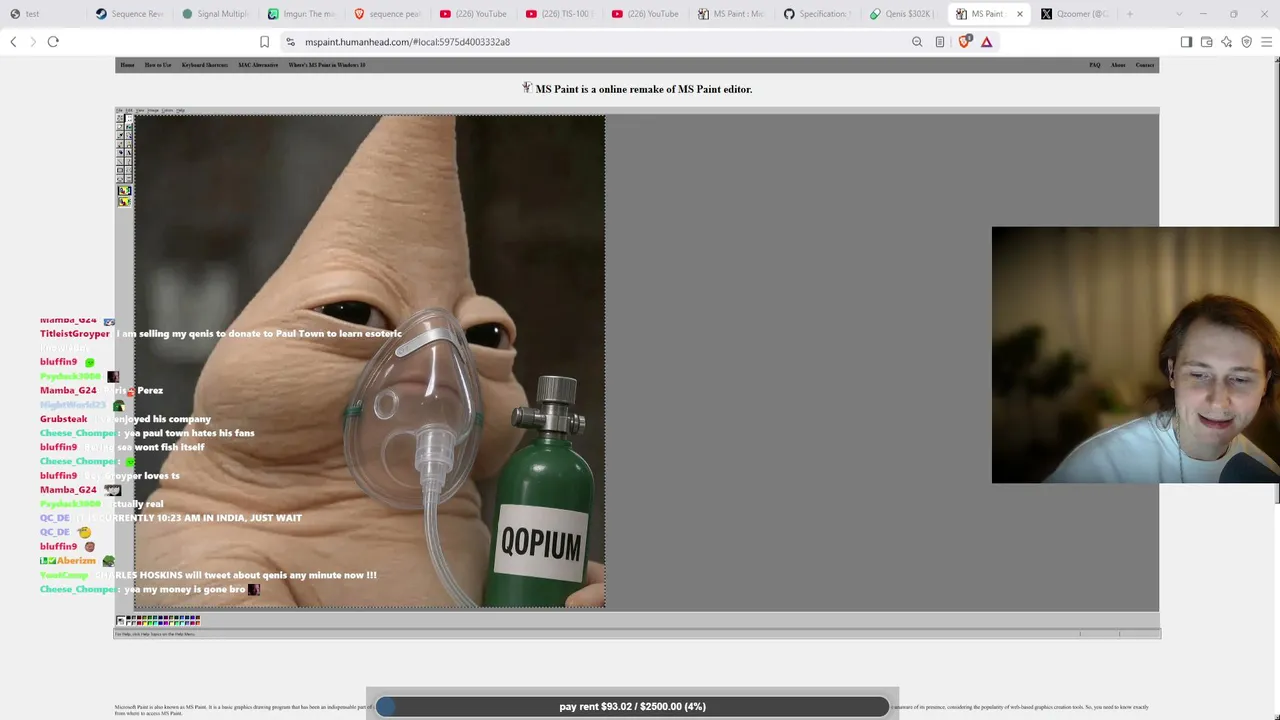Toggle reader mode icon in address bar
The height and width of the screenshot is (720, 1280).
pos(940,42)
